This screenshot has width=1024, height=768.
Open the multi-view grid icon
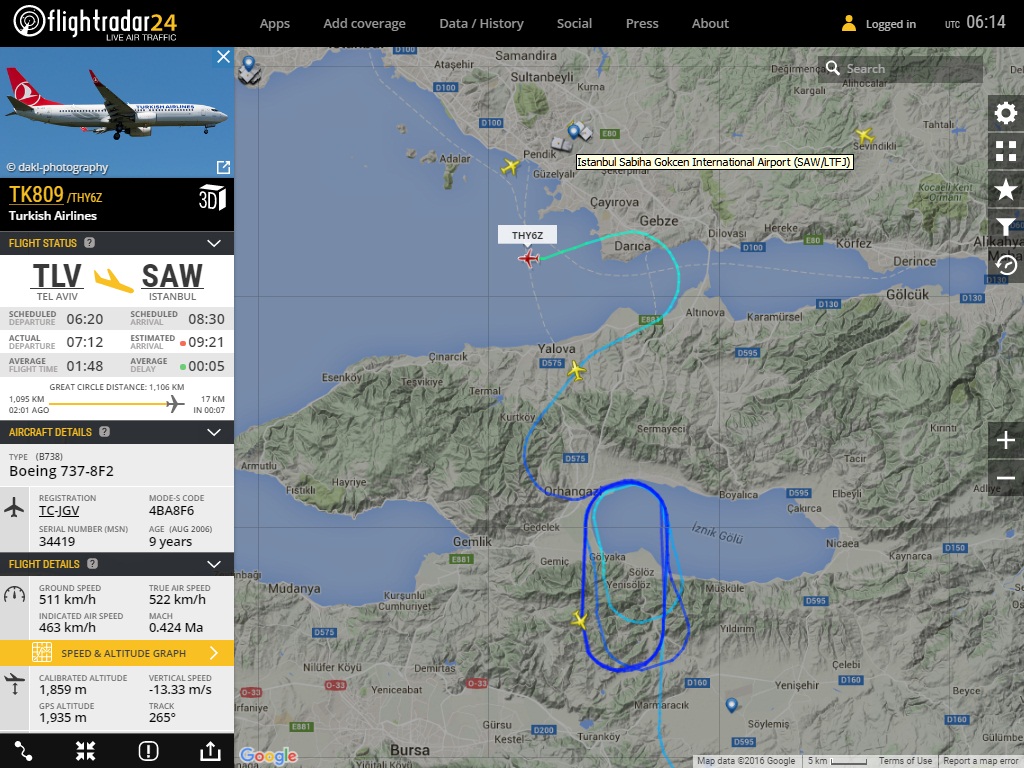point(1006,151)
